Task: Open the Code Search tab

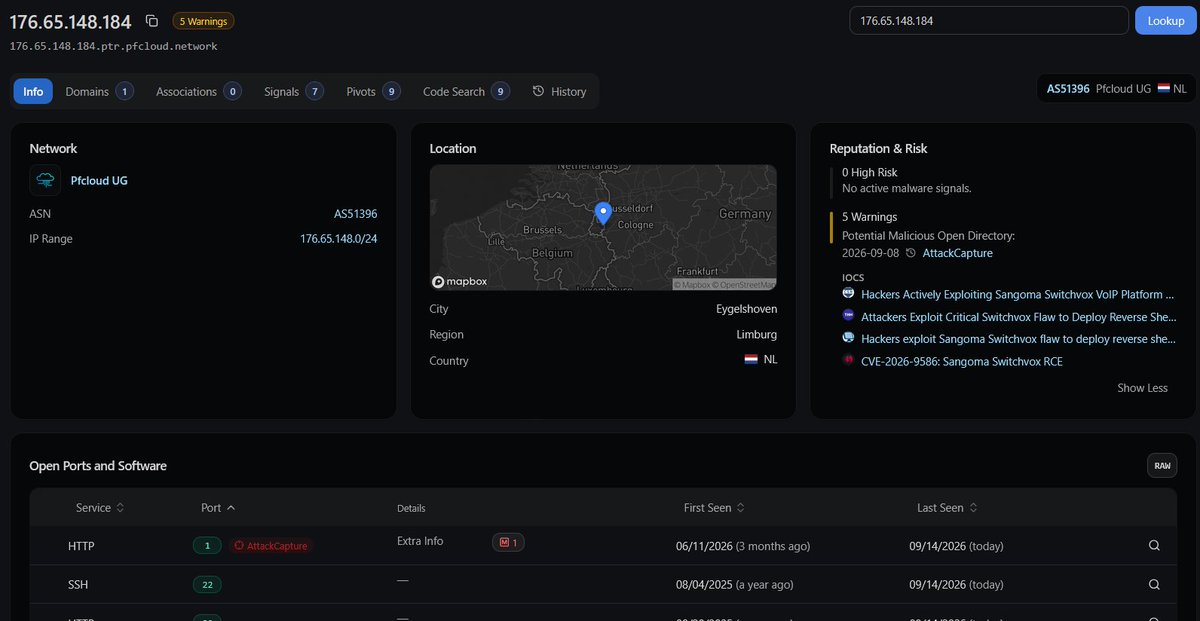Action: tap(466, 91)
